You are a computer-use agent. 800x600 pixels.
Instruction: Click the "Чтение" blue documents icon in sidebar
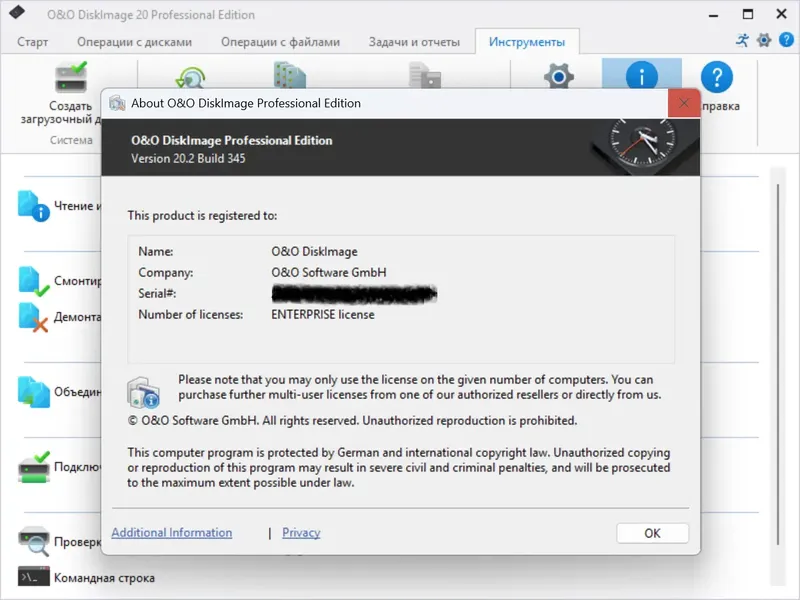(33, 203)
